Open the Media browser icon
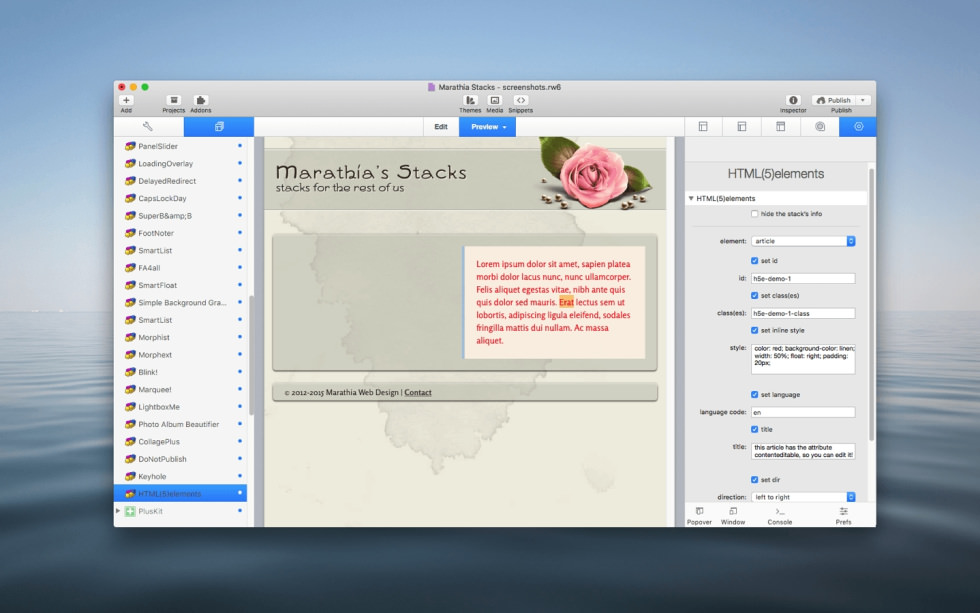 click(x=494, y=100)
